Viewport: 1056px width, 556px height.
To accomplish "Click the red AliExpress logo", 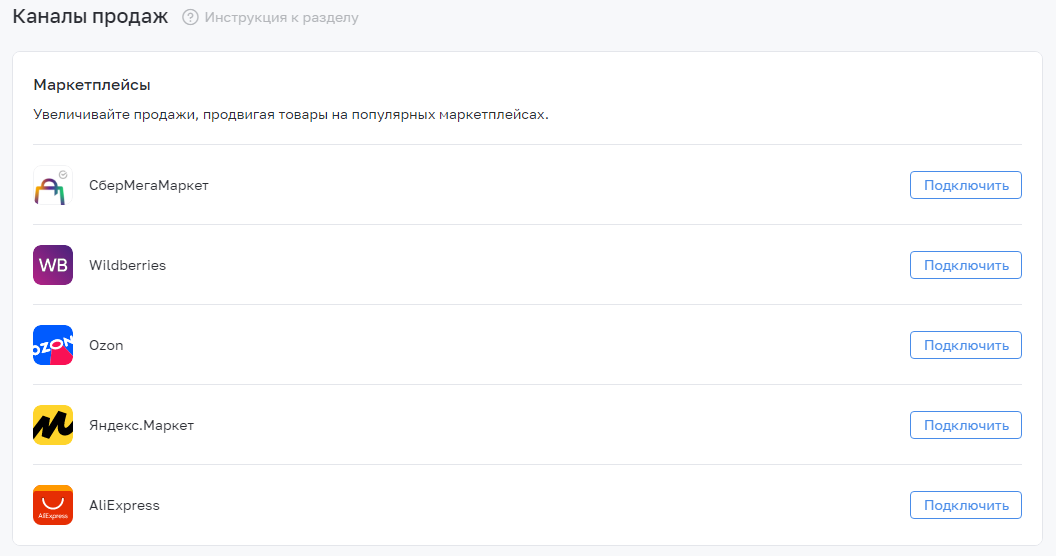I will pos(53,505).
